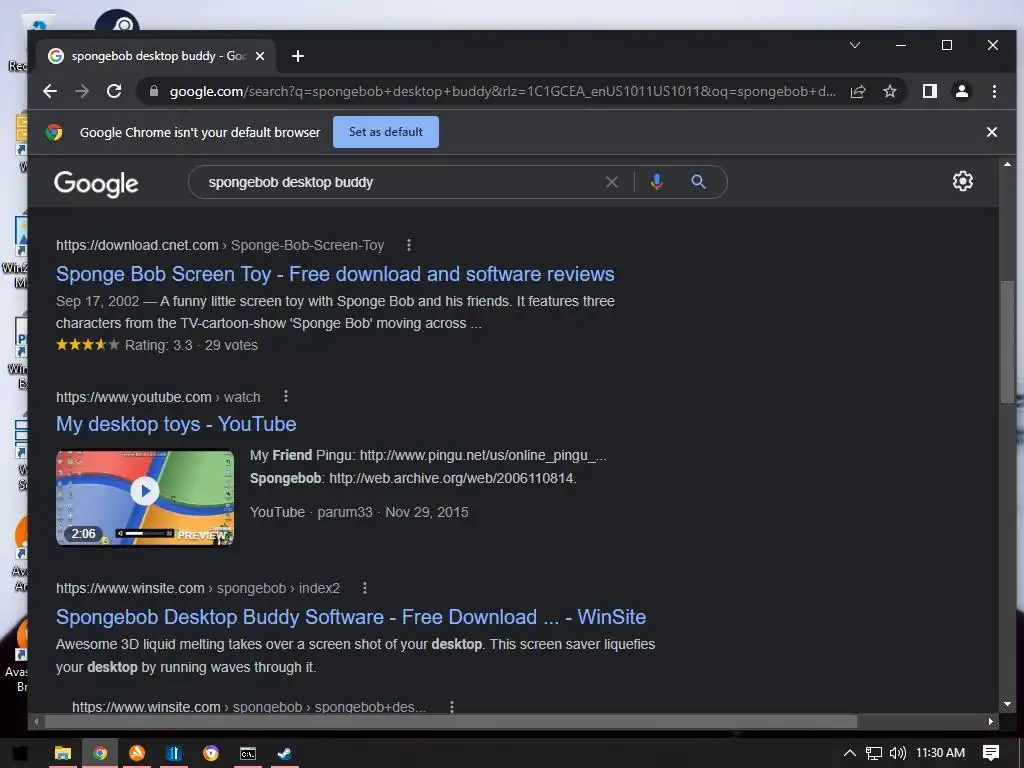
Task: Open the My desktop toys YouTube result
Action: click(x=176, y=424)
